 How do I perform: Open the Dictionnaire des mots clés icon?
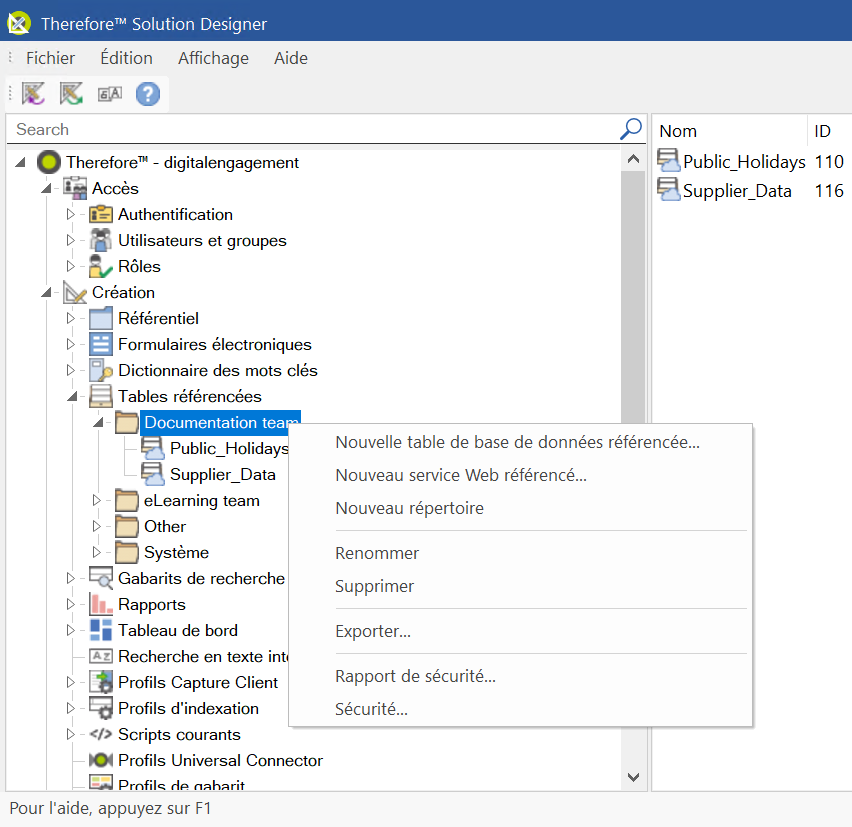click(101, 369)
